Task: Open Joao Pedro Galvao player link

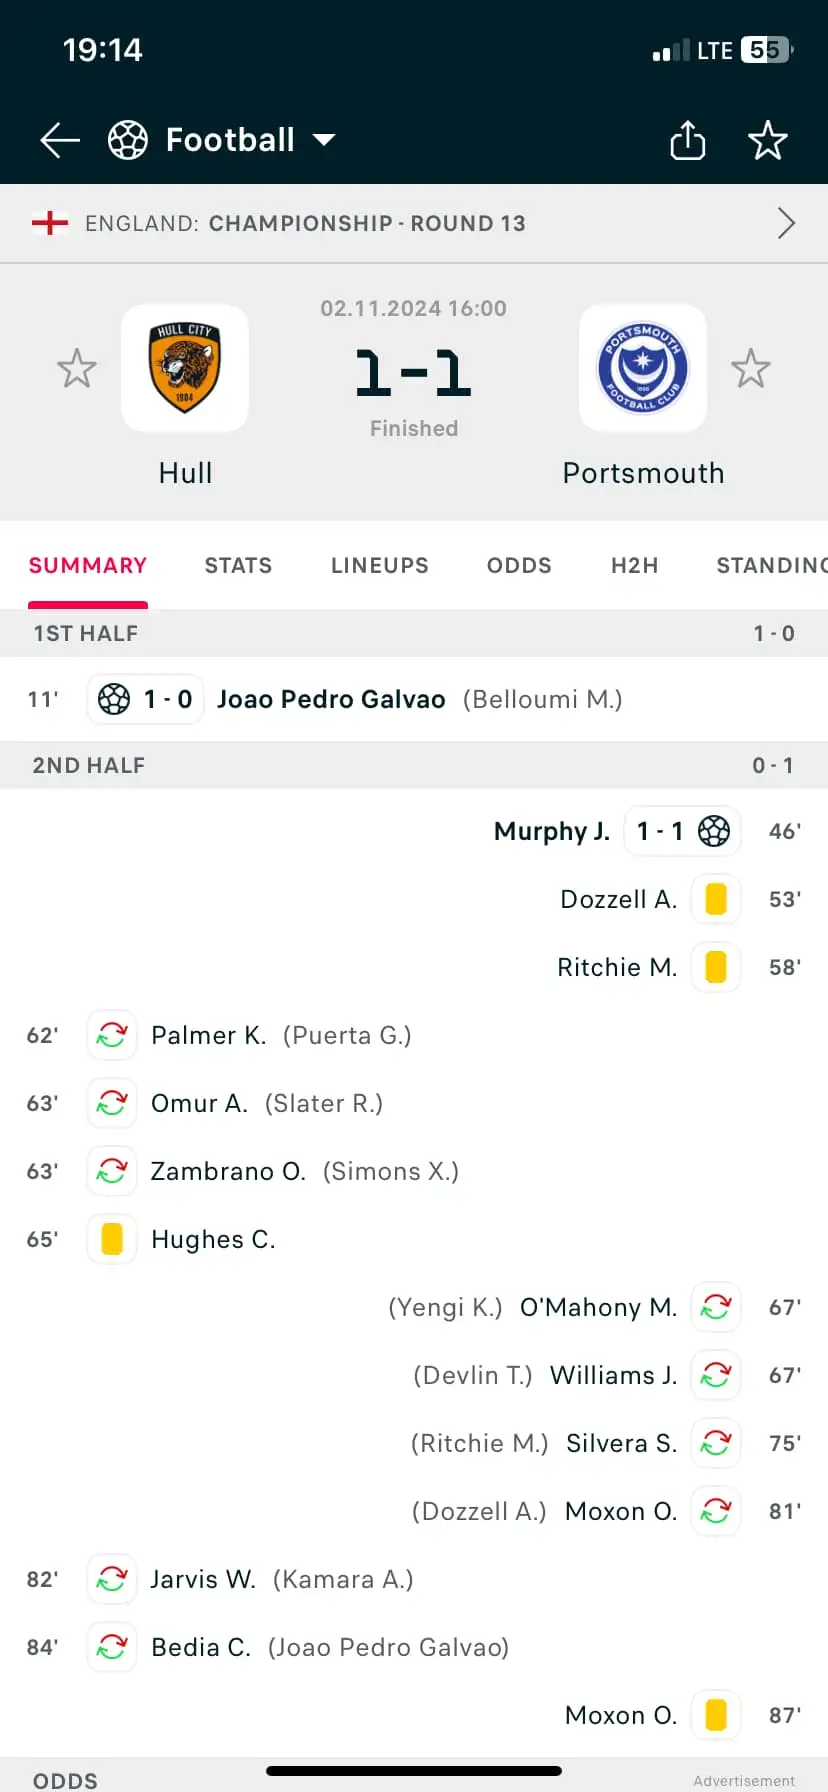Action: (331, 699)
